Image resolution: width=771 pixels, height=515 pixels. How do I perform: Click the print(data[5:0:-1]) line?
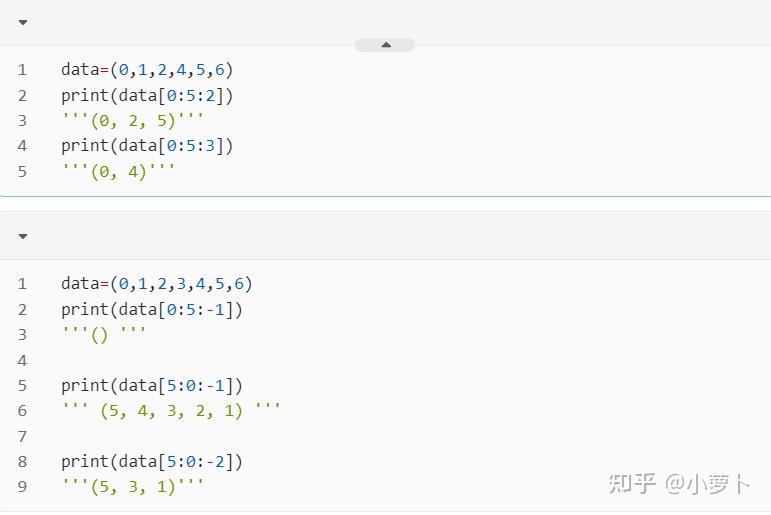click(x=152, y=386)
